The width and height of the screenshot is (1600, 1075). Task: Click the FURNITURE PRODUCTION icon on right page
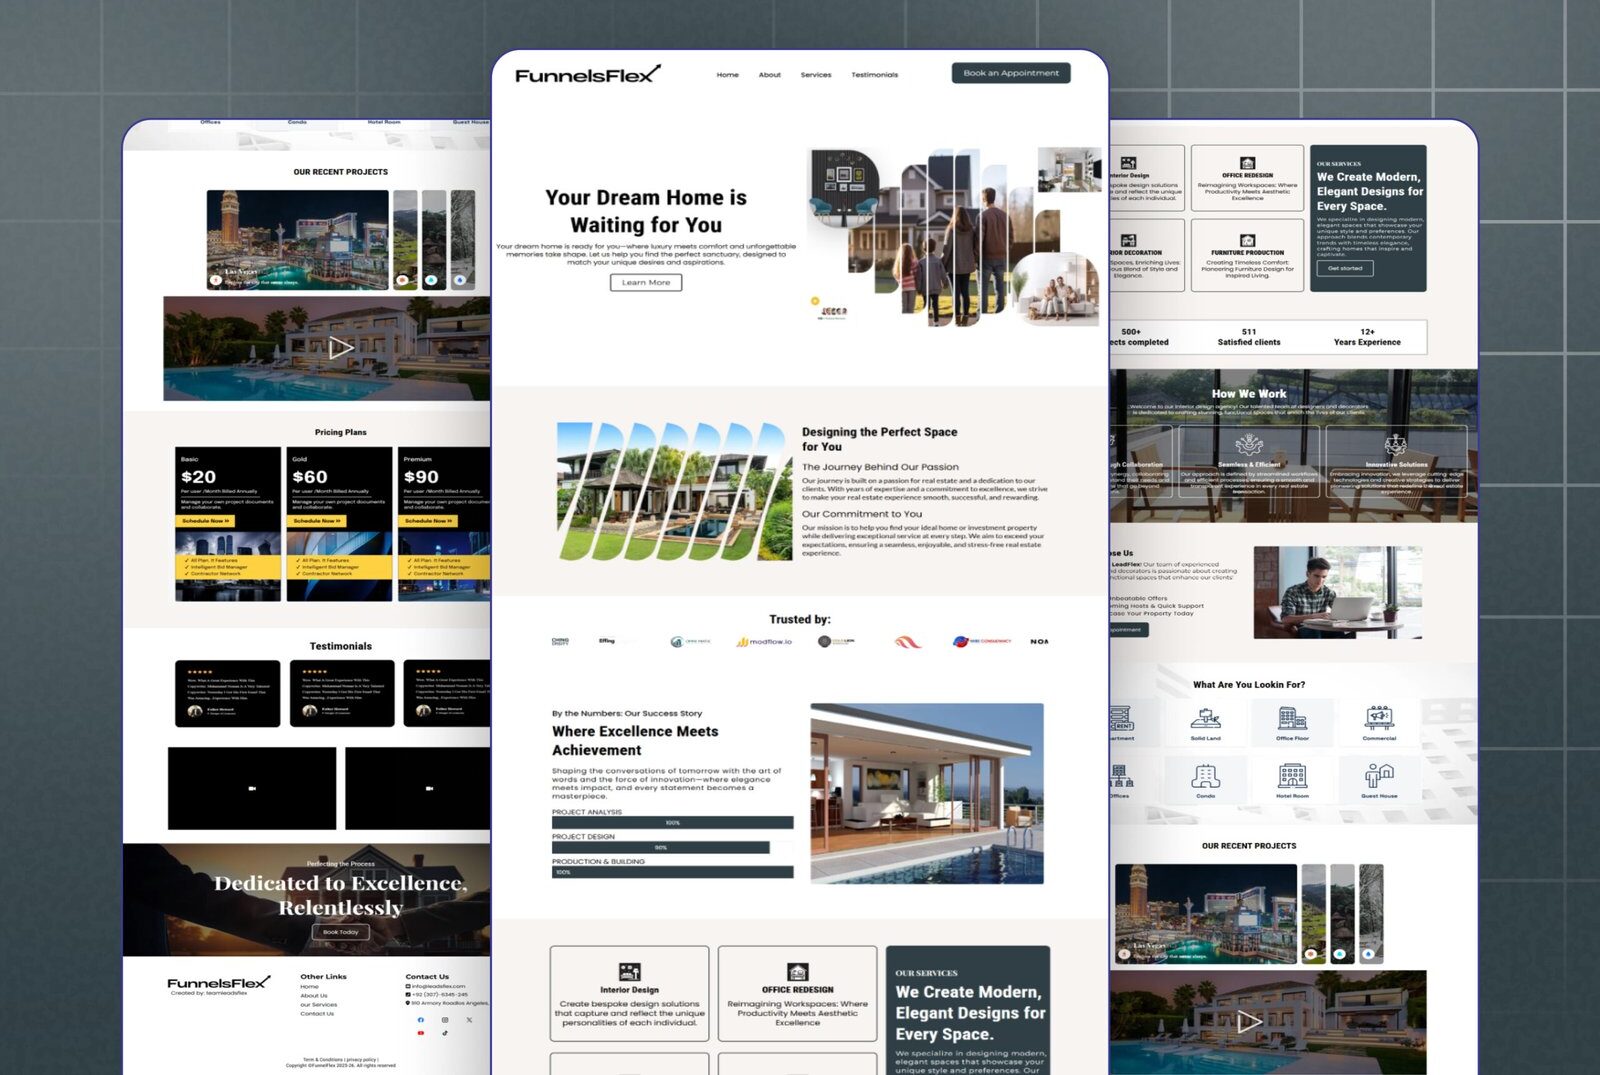pyautogui.click(x=1248, y=241)
